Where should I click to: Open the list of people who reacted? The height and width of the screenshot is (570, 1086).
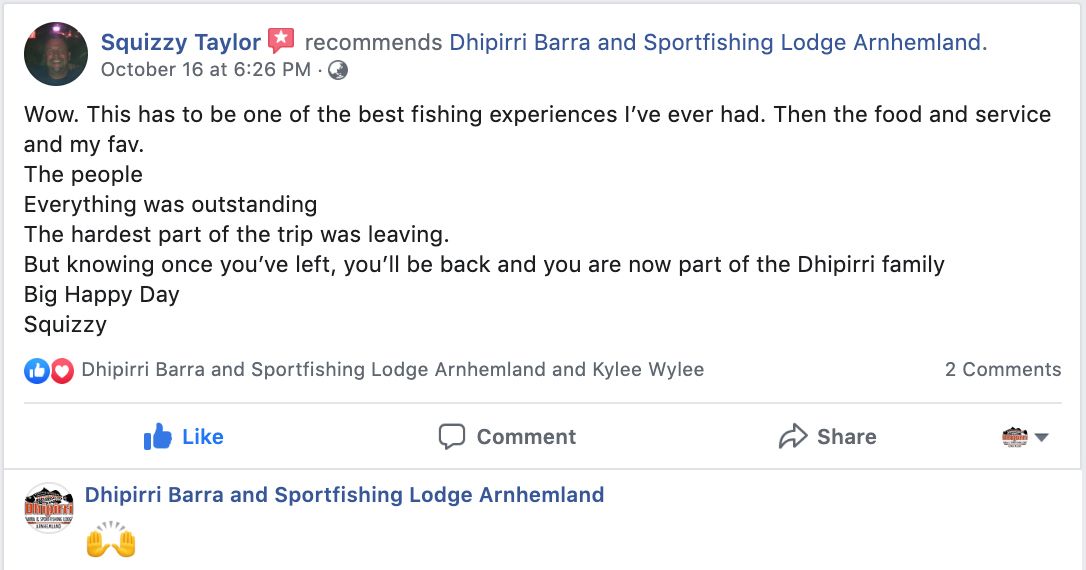pyautogui.click(x=393, y=370)
